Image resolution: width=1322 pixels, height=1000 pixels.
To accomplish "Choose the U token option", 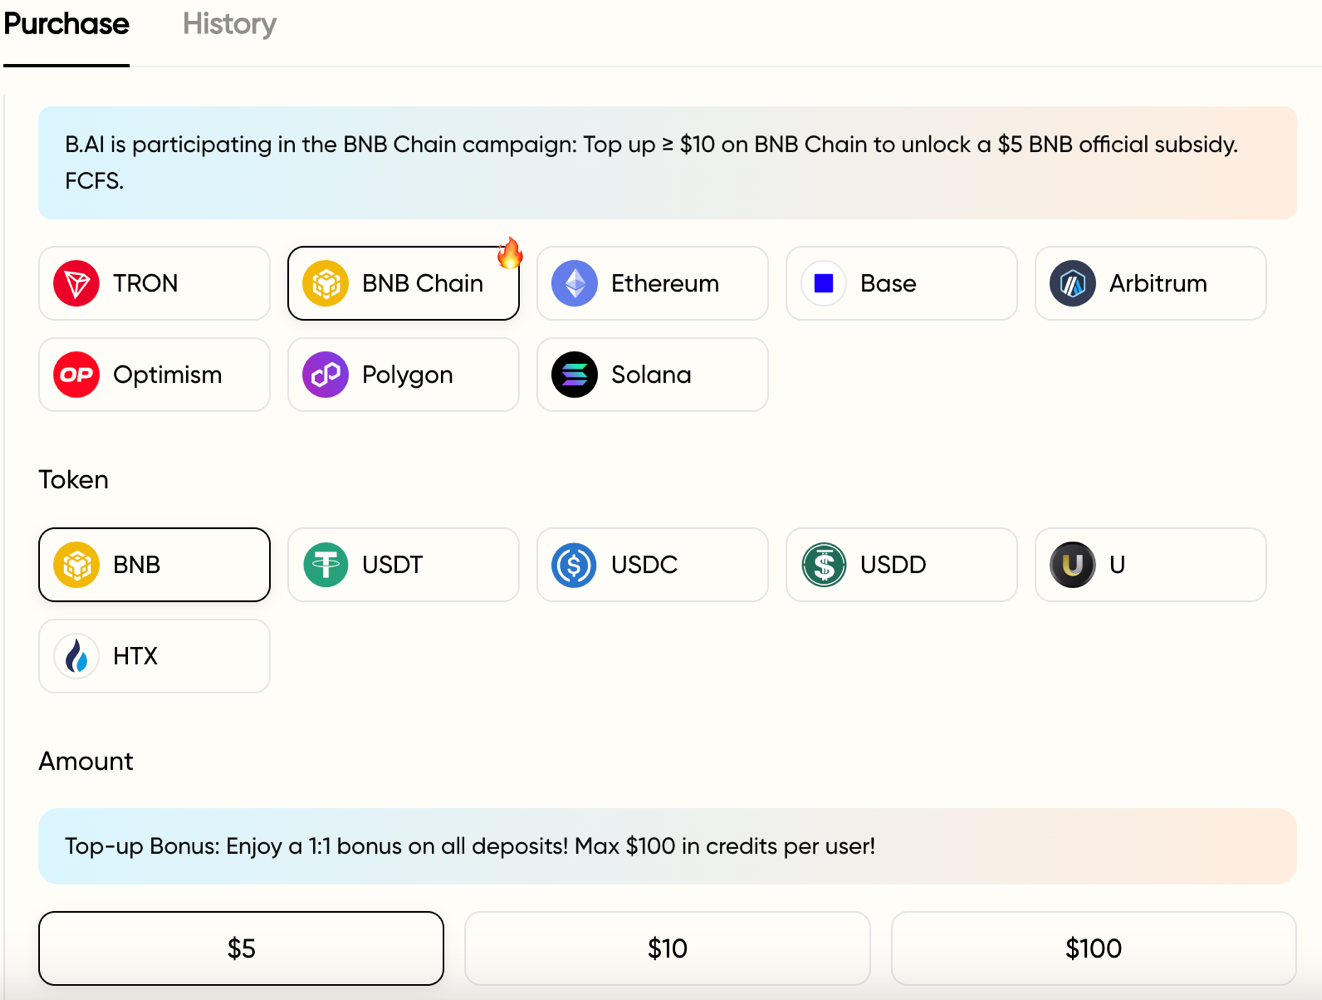I will pos(1150,565).
